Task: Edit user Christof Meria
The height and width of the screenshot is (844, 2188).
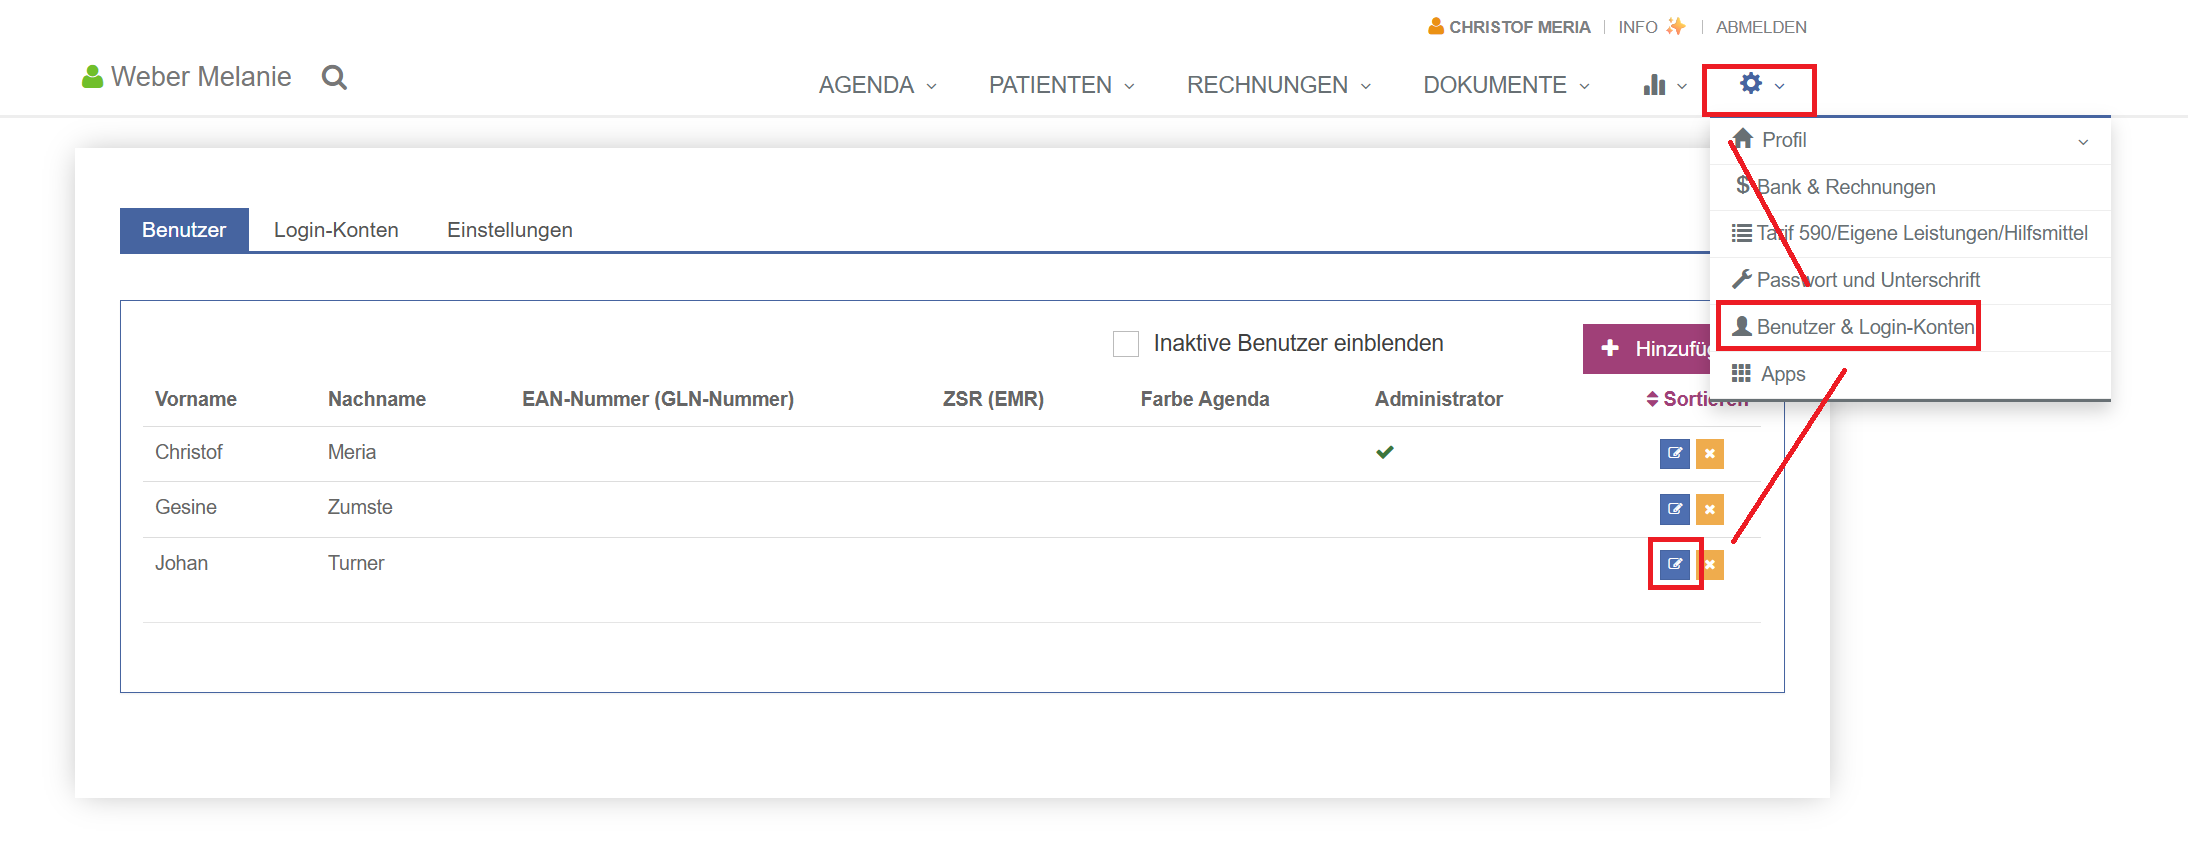Action: pos(1674,454)
